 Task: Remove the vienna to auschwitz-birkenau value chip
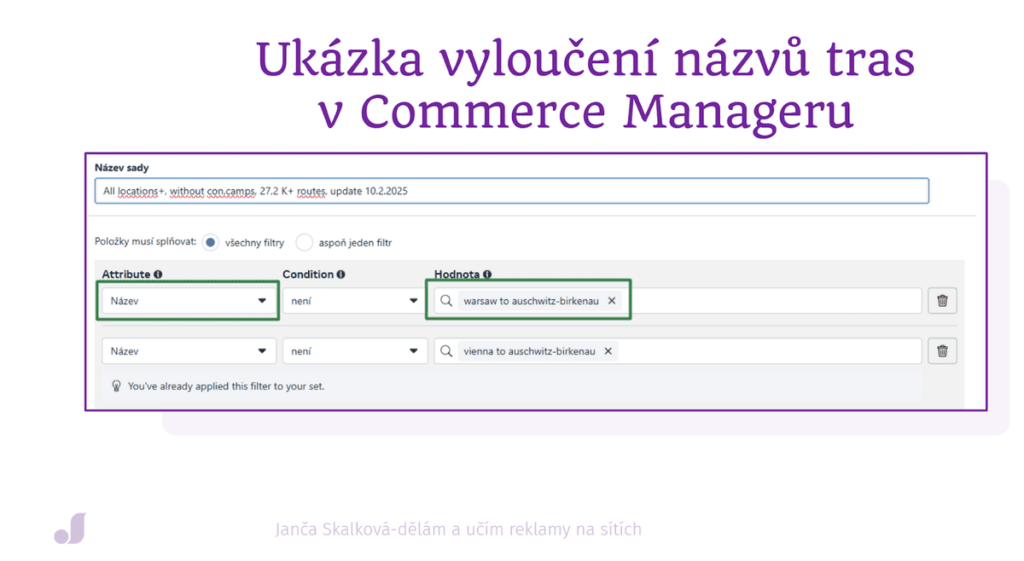point(608,351)
